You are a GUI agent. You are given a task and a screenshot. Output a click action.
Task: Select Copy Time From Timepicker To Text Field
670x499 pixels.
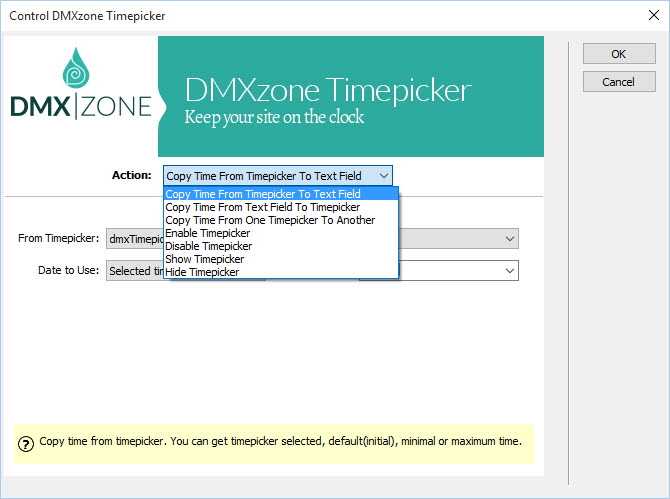(x=281, y=194)
